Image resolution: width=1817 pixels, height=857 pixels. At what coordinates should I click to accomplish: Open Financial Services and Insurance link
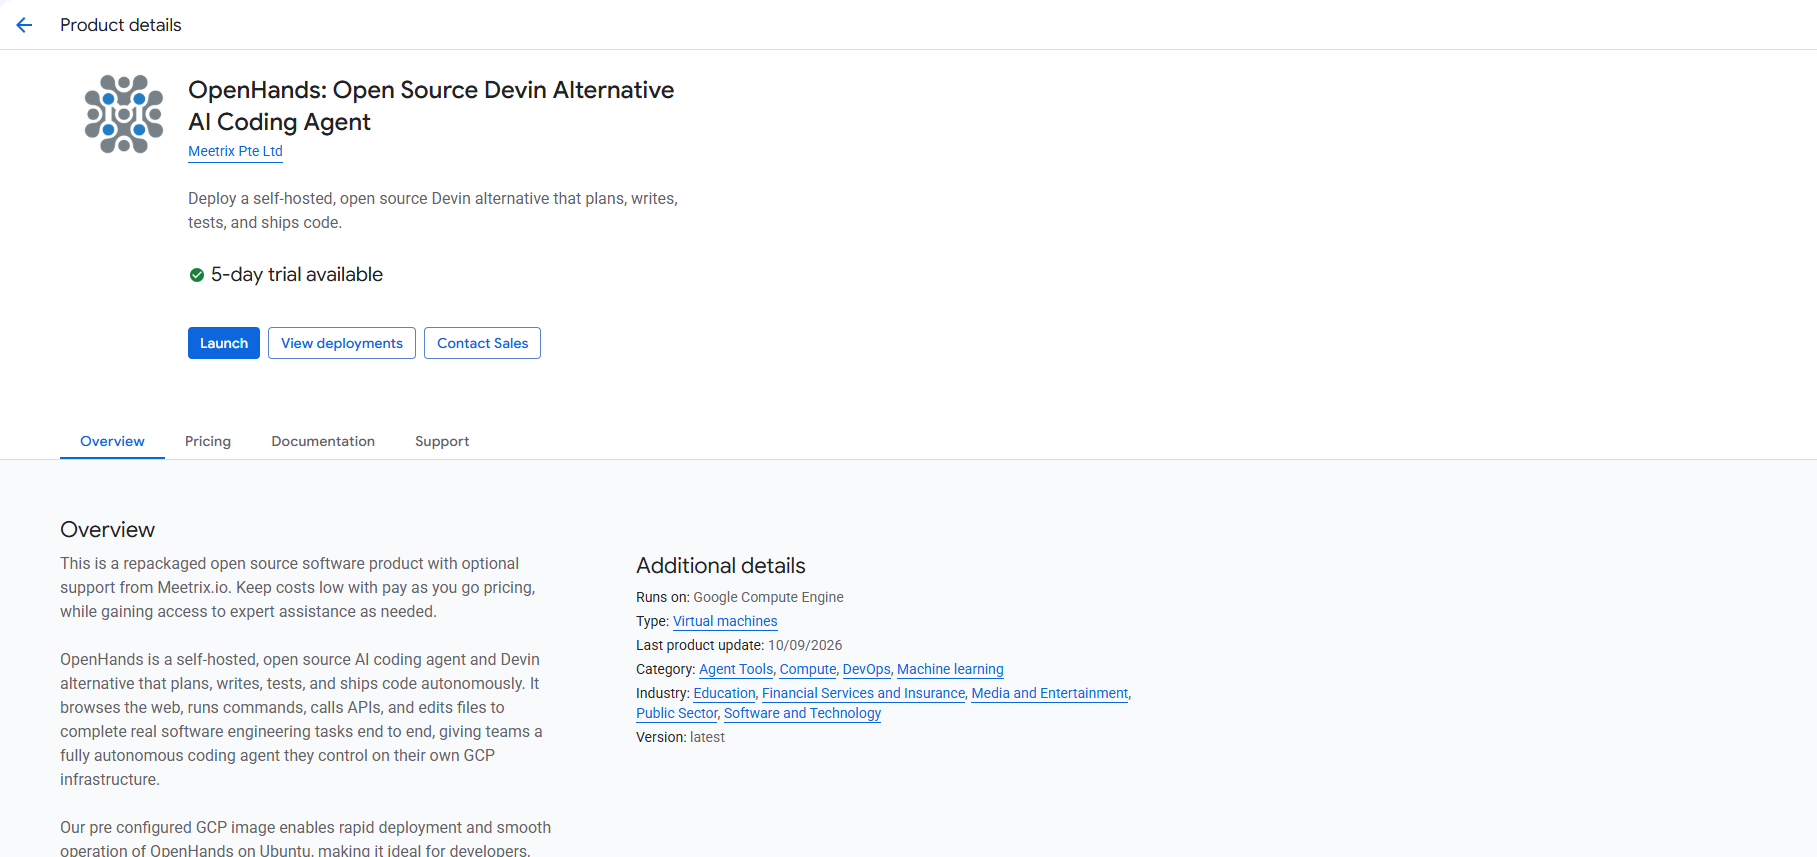click(864, 693)
